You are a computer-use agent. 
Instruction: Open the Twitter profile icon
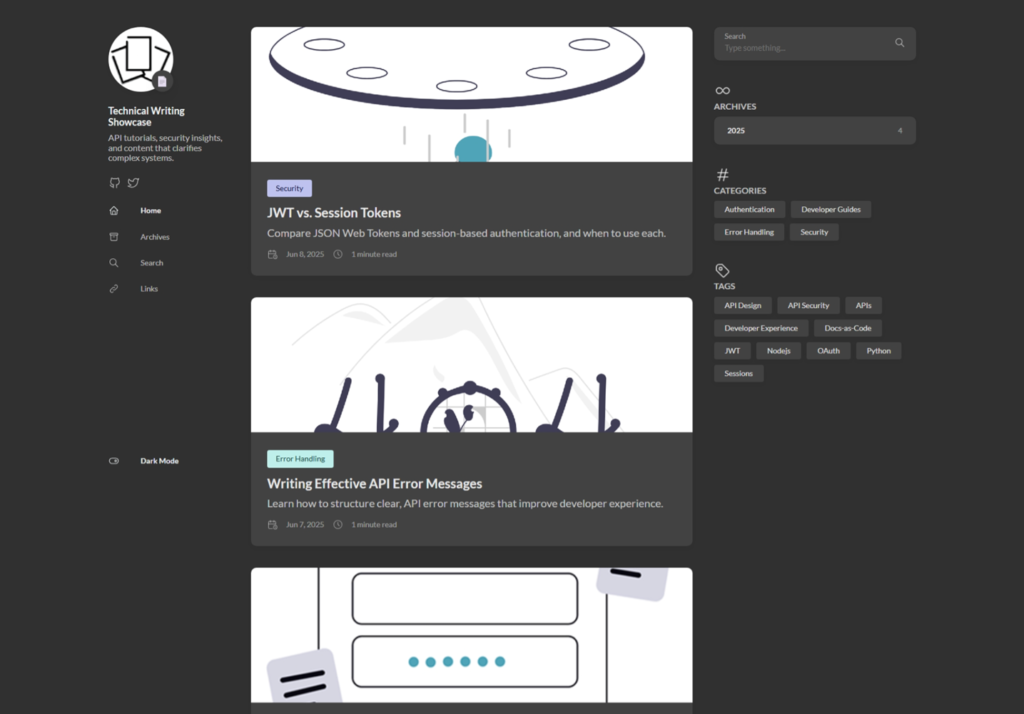tap(133, 183)
